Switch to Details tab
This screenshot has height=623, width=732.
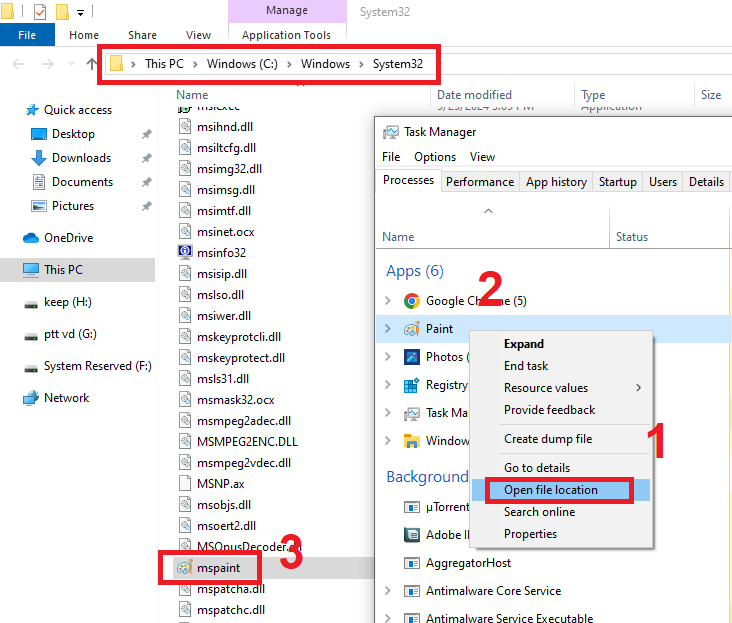[706, 182]
